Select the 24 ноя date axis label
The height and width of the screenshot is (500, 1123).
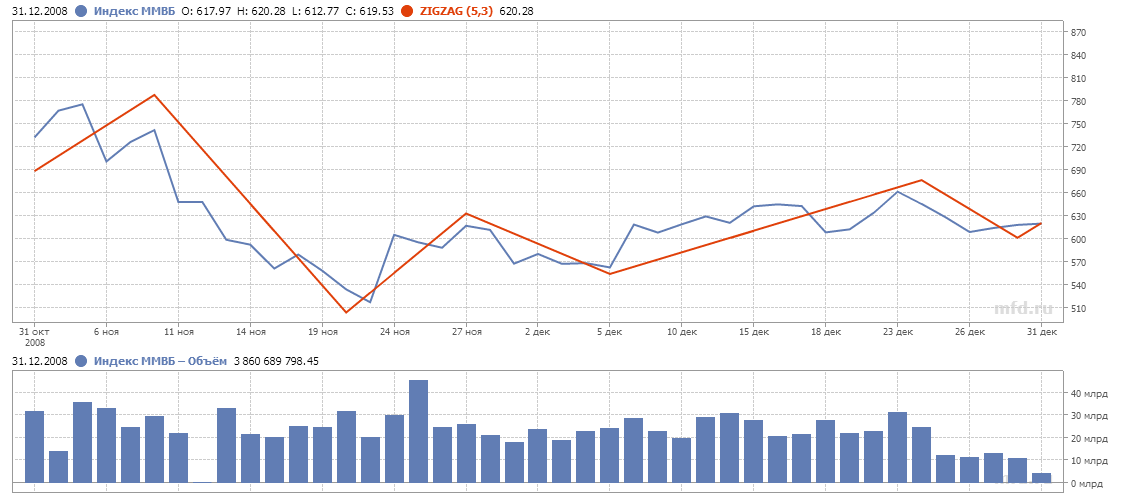point(394,330)
